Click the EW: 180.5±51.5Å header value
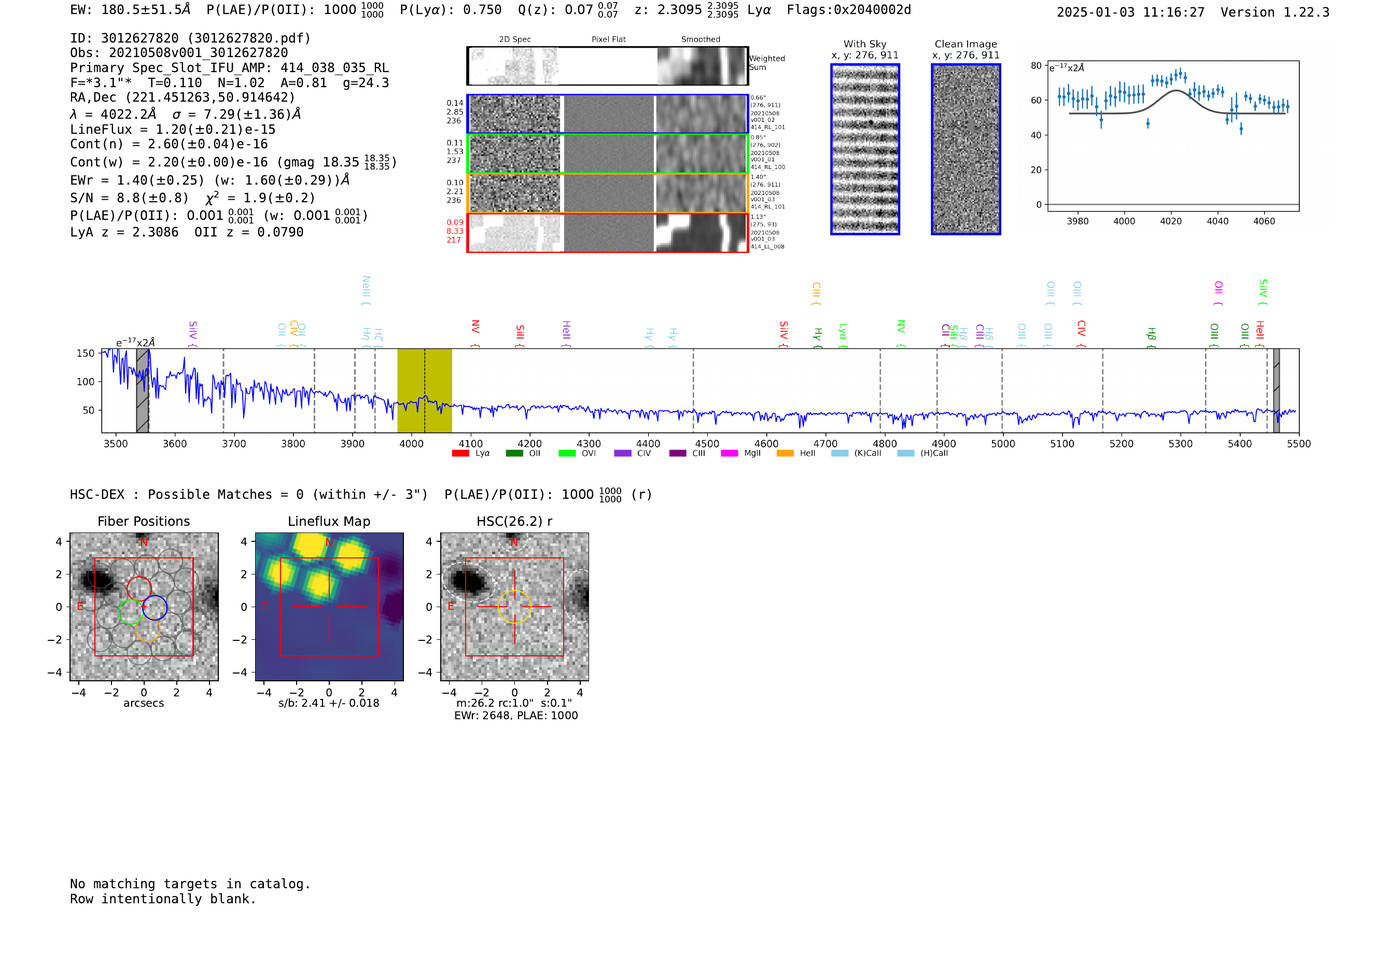Image resolution: width=1400 pixels, height=953 pixels. click(x=130, y=10)
